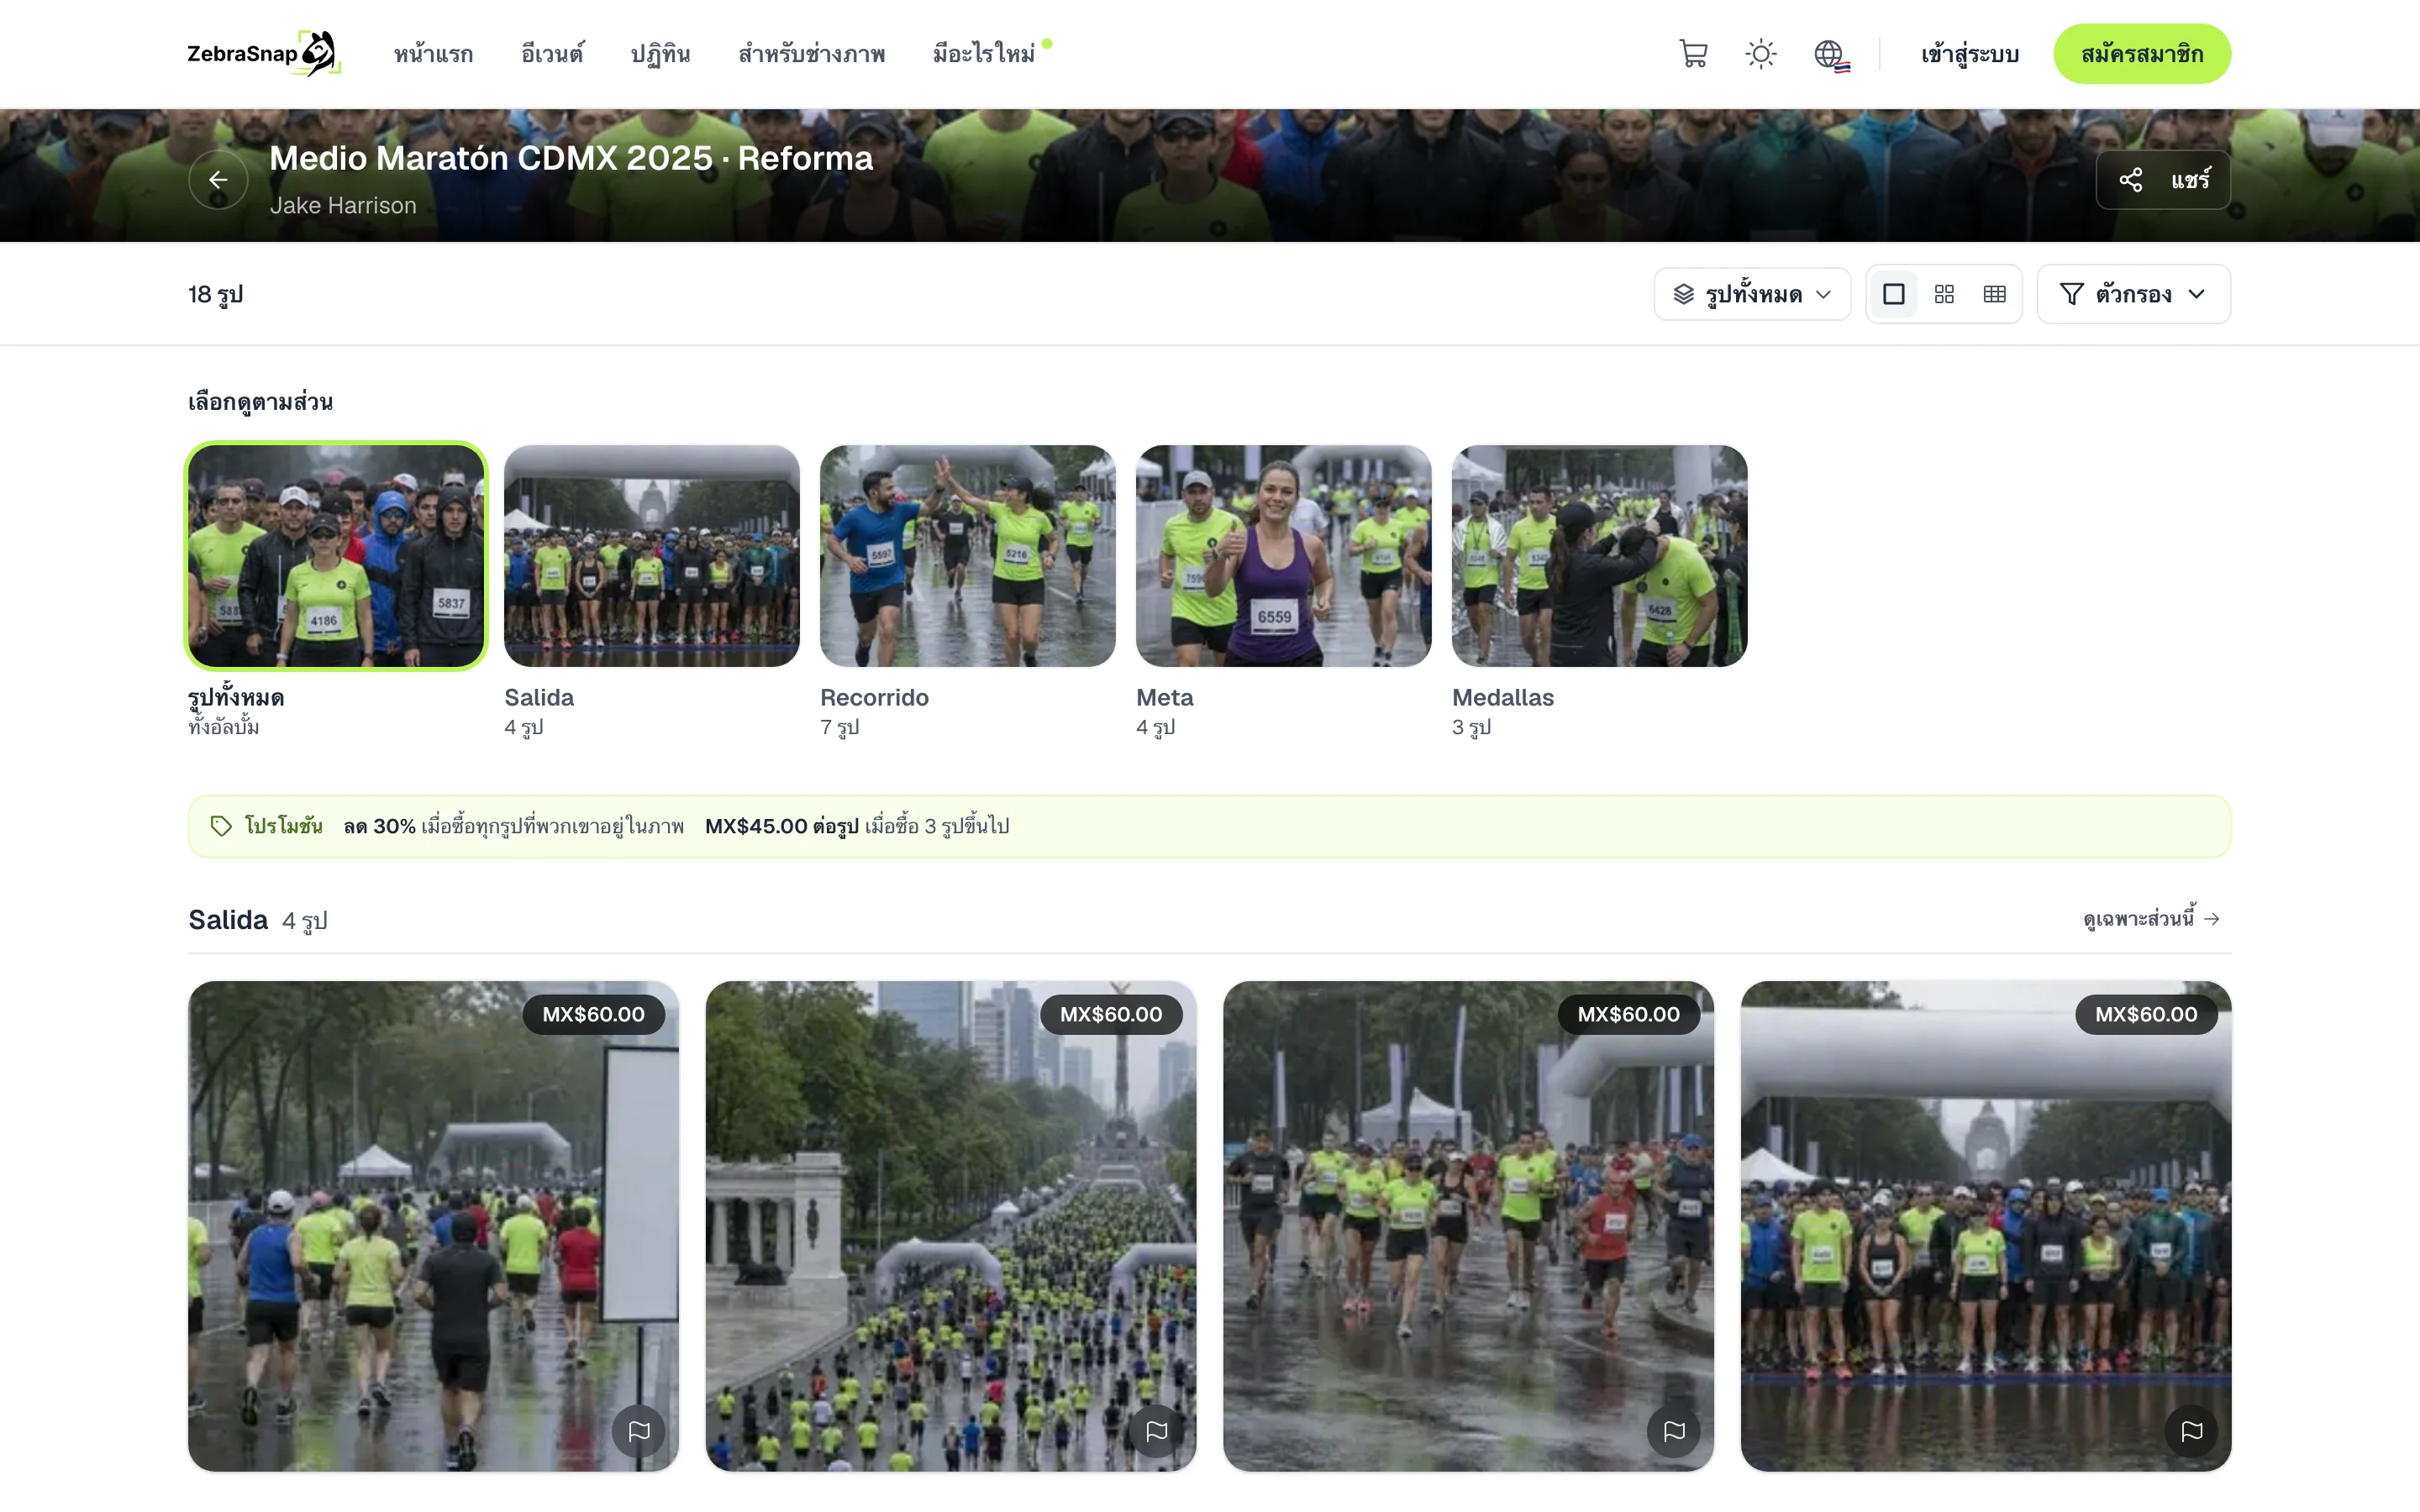Select the Meta section thumbnail

[1284, 556]
